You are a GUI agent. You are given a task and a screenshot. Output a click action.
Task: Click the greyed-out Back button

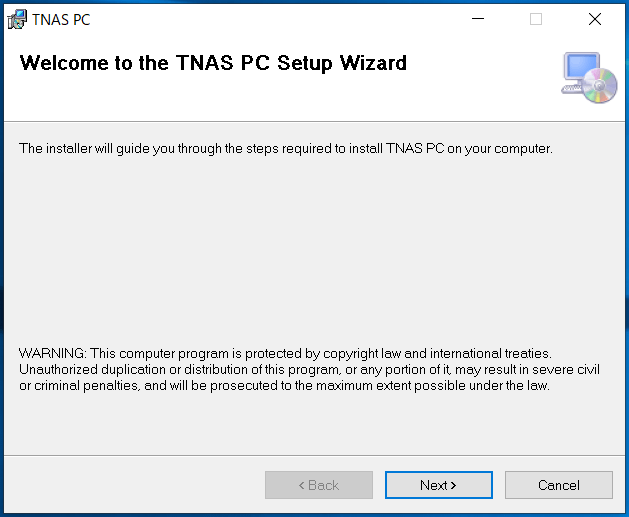319,485
